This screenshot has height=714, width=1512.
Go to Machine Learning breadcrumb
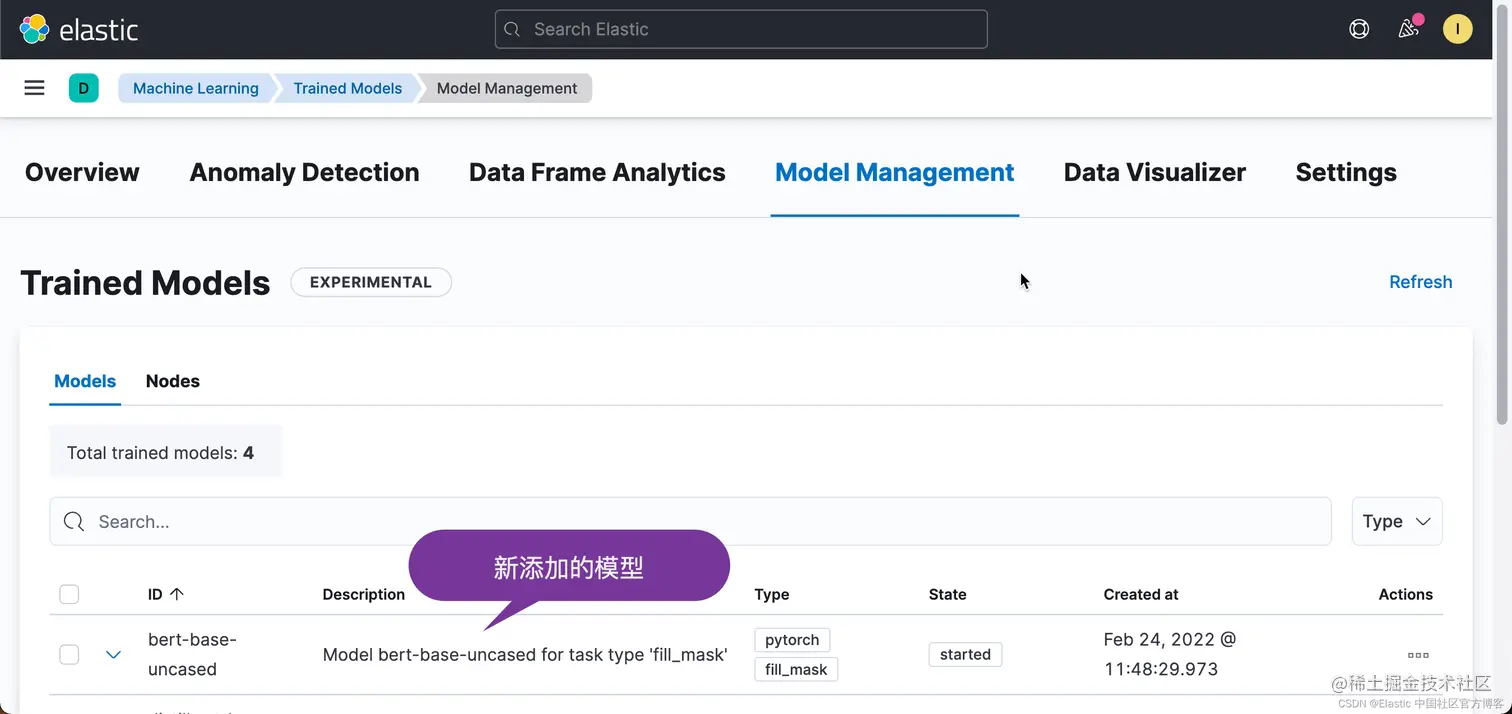point(195,88)
